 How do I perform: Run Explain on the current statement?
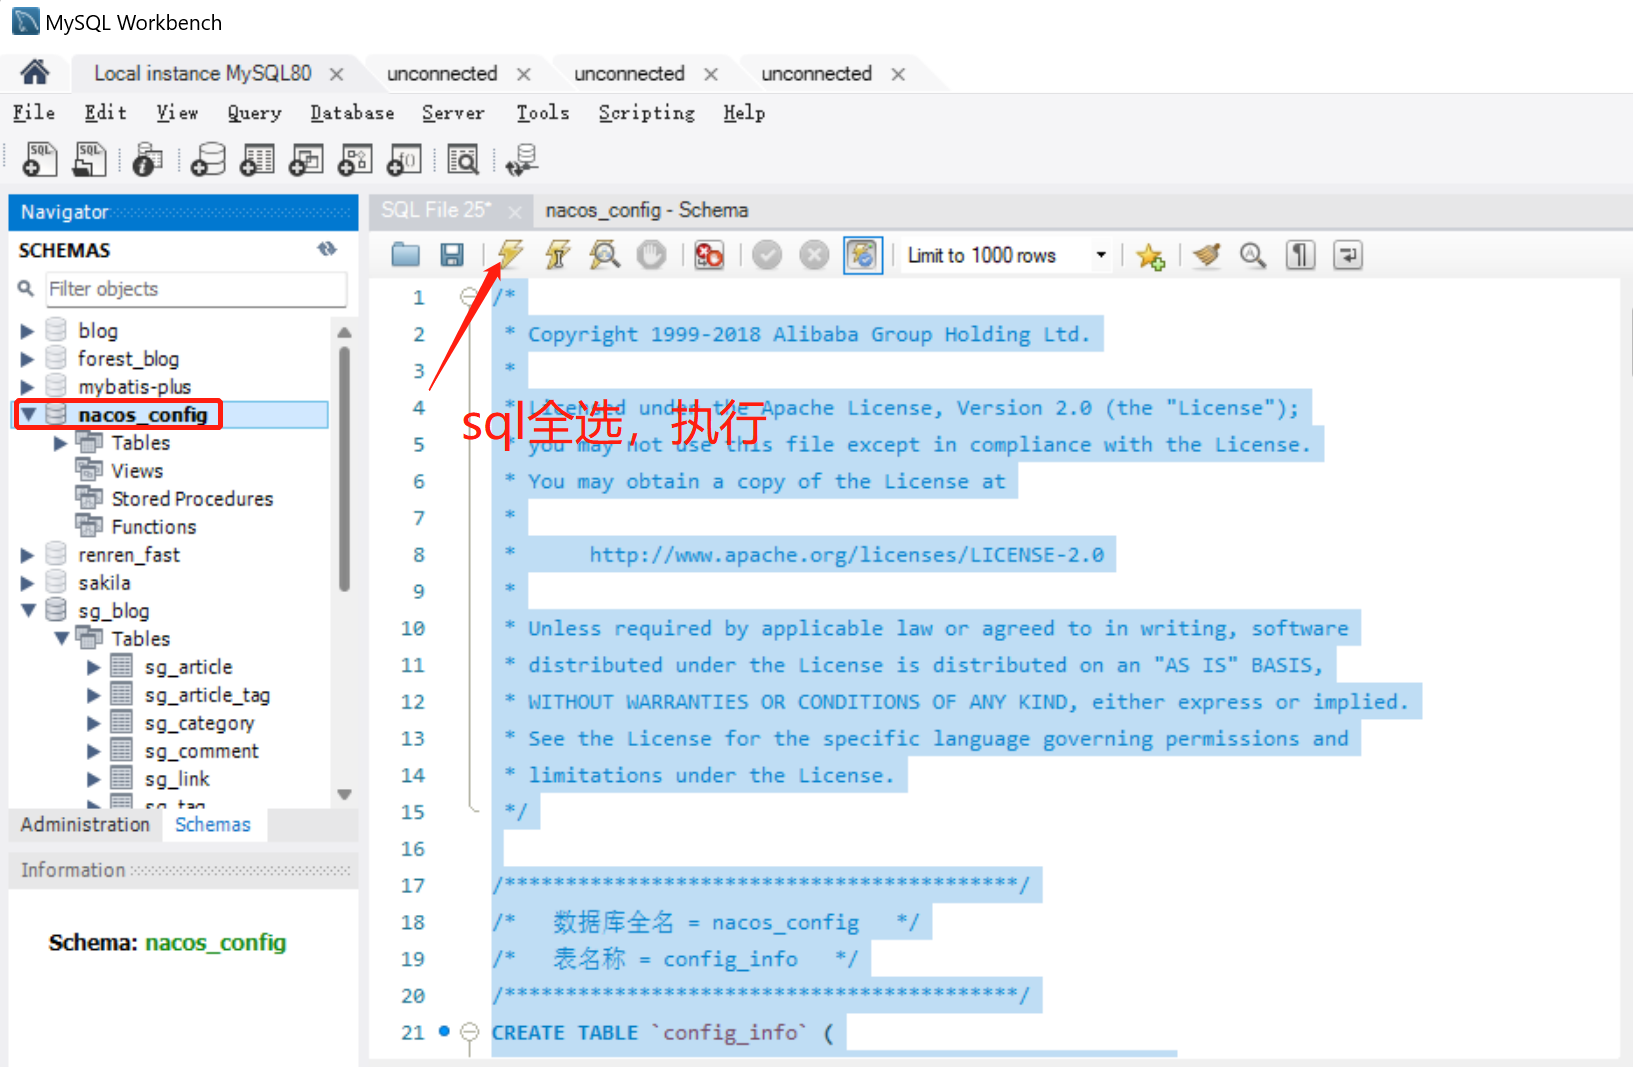pos(604,255)
